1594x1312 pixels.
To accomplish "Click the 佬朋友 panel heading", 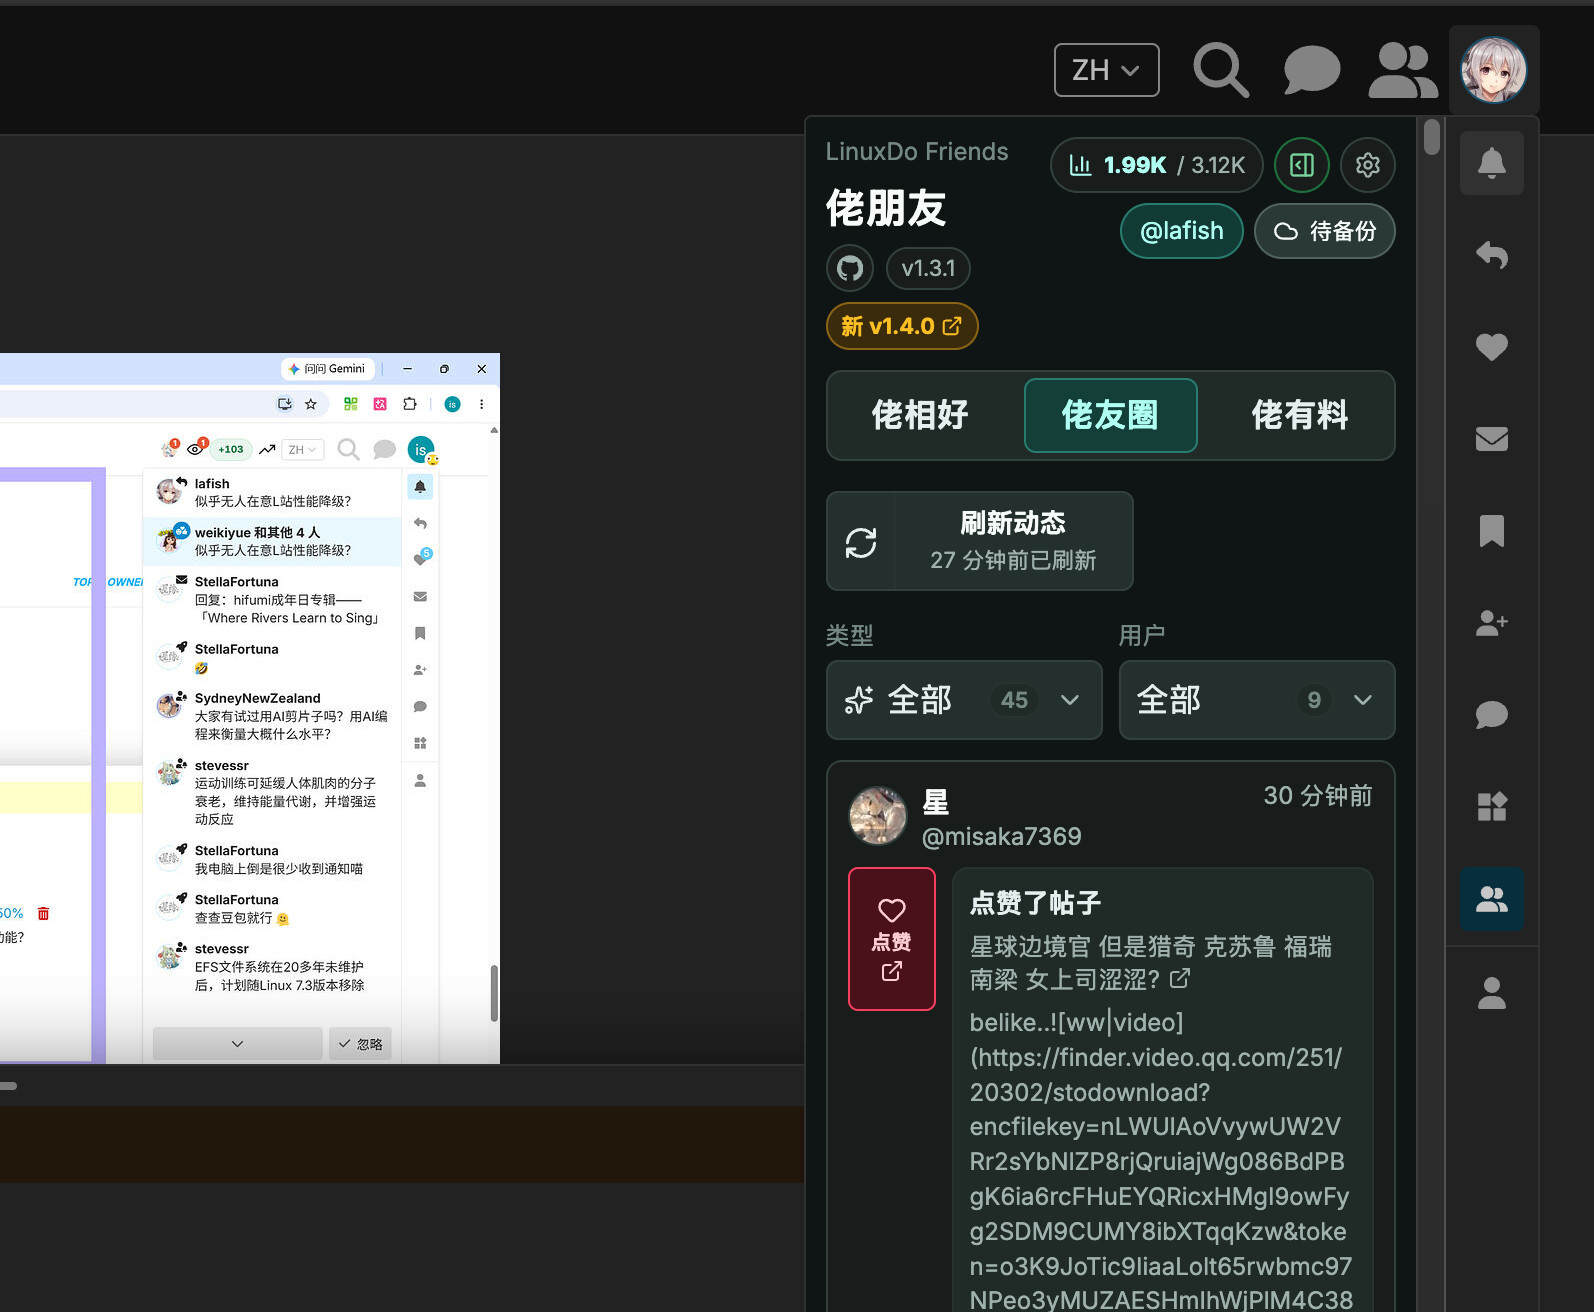I will point(886,209).
